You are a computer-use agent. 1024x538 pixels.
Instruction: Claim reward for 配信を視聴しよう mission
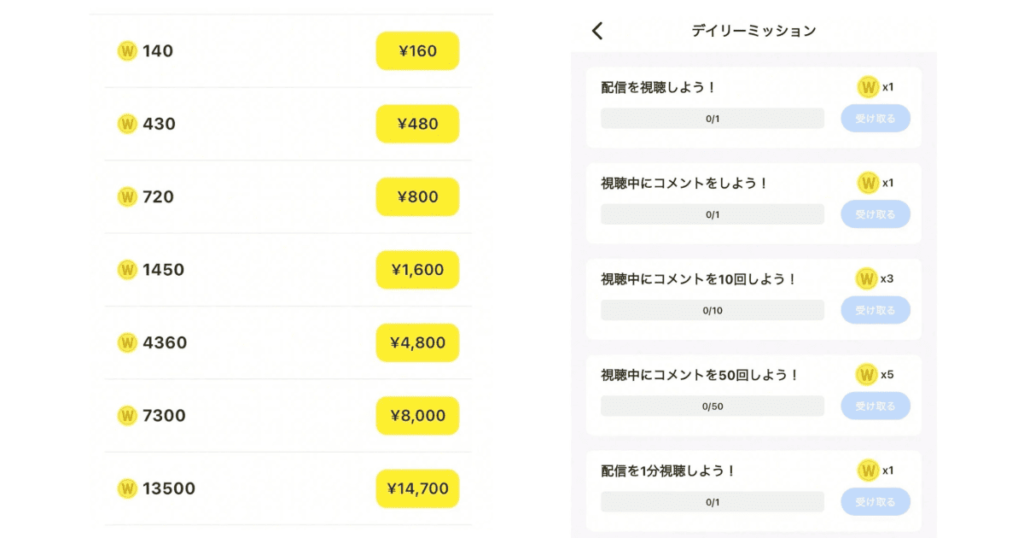(875, 118)
